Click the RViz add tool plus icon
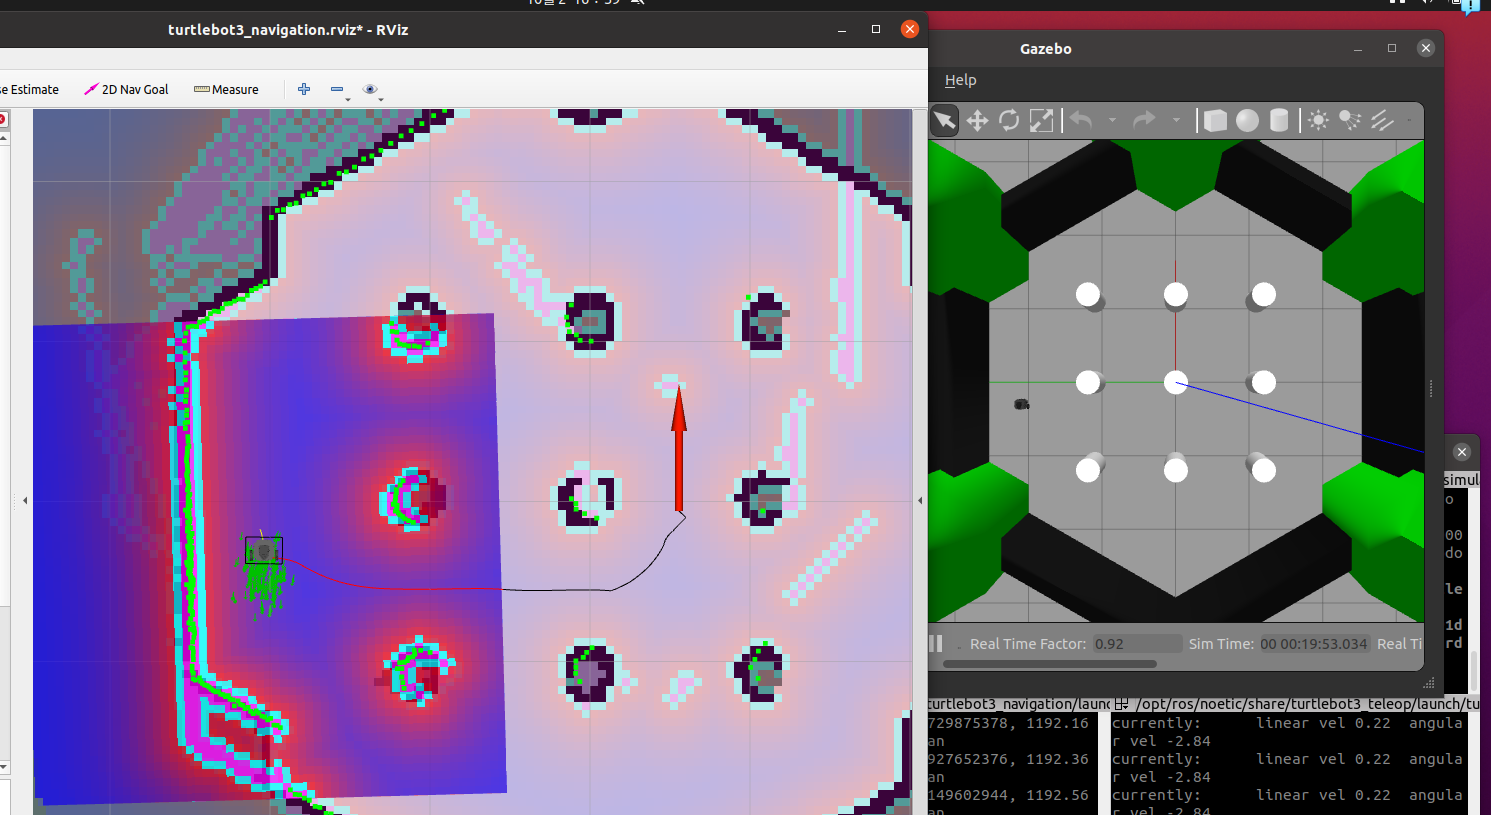Image resolution: width=1491 pixels, height=815 pixels. coord(304,89)
